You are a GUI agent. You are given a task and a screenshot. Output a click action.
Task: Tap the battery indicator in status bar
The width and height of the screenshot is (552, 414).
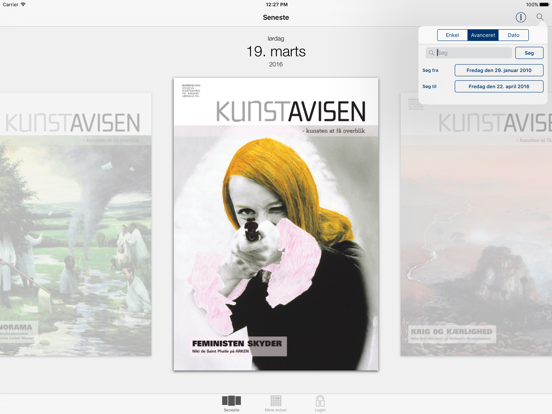(544, 5)
